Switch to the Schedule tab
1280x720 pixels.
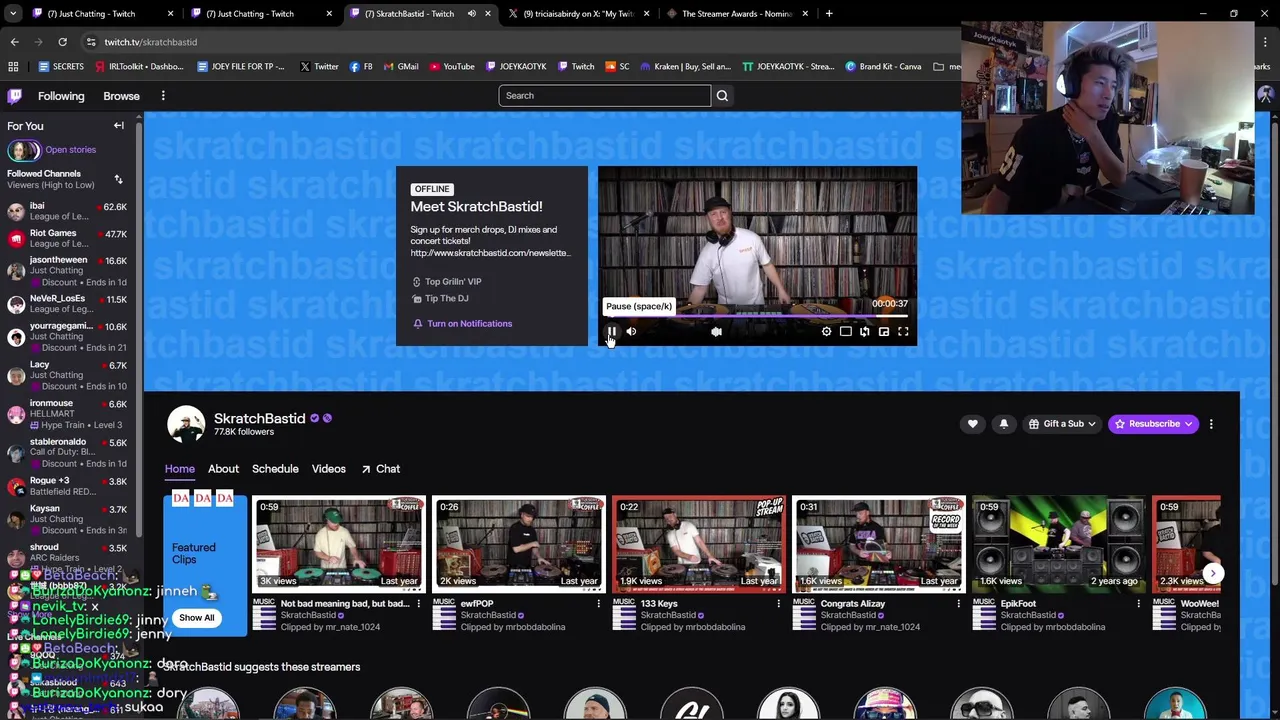[x=275, y=469]
